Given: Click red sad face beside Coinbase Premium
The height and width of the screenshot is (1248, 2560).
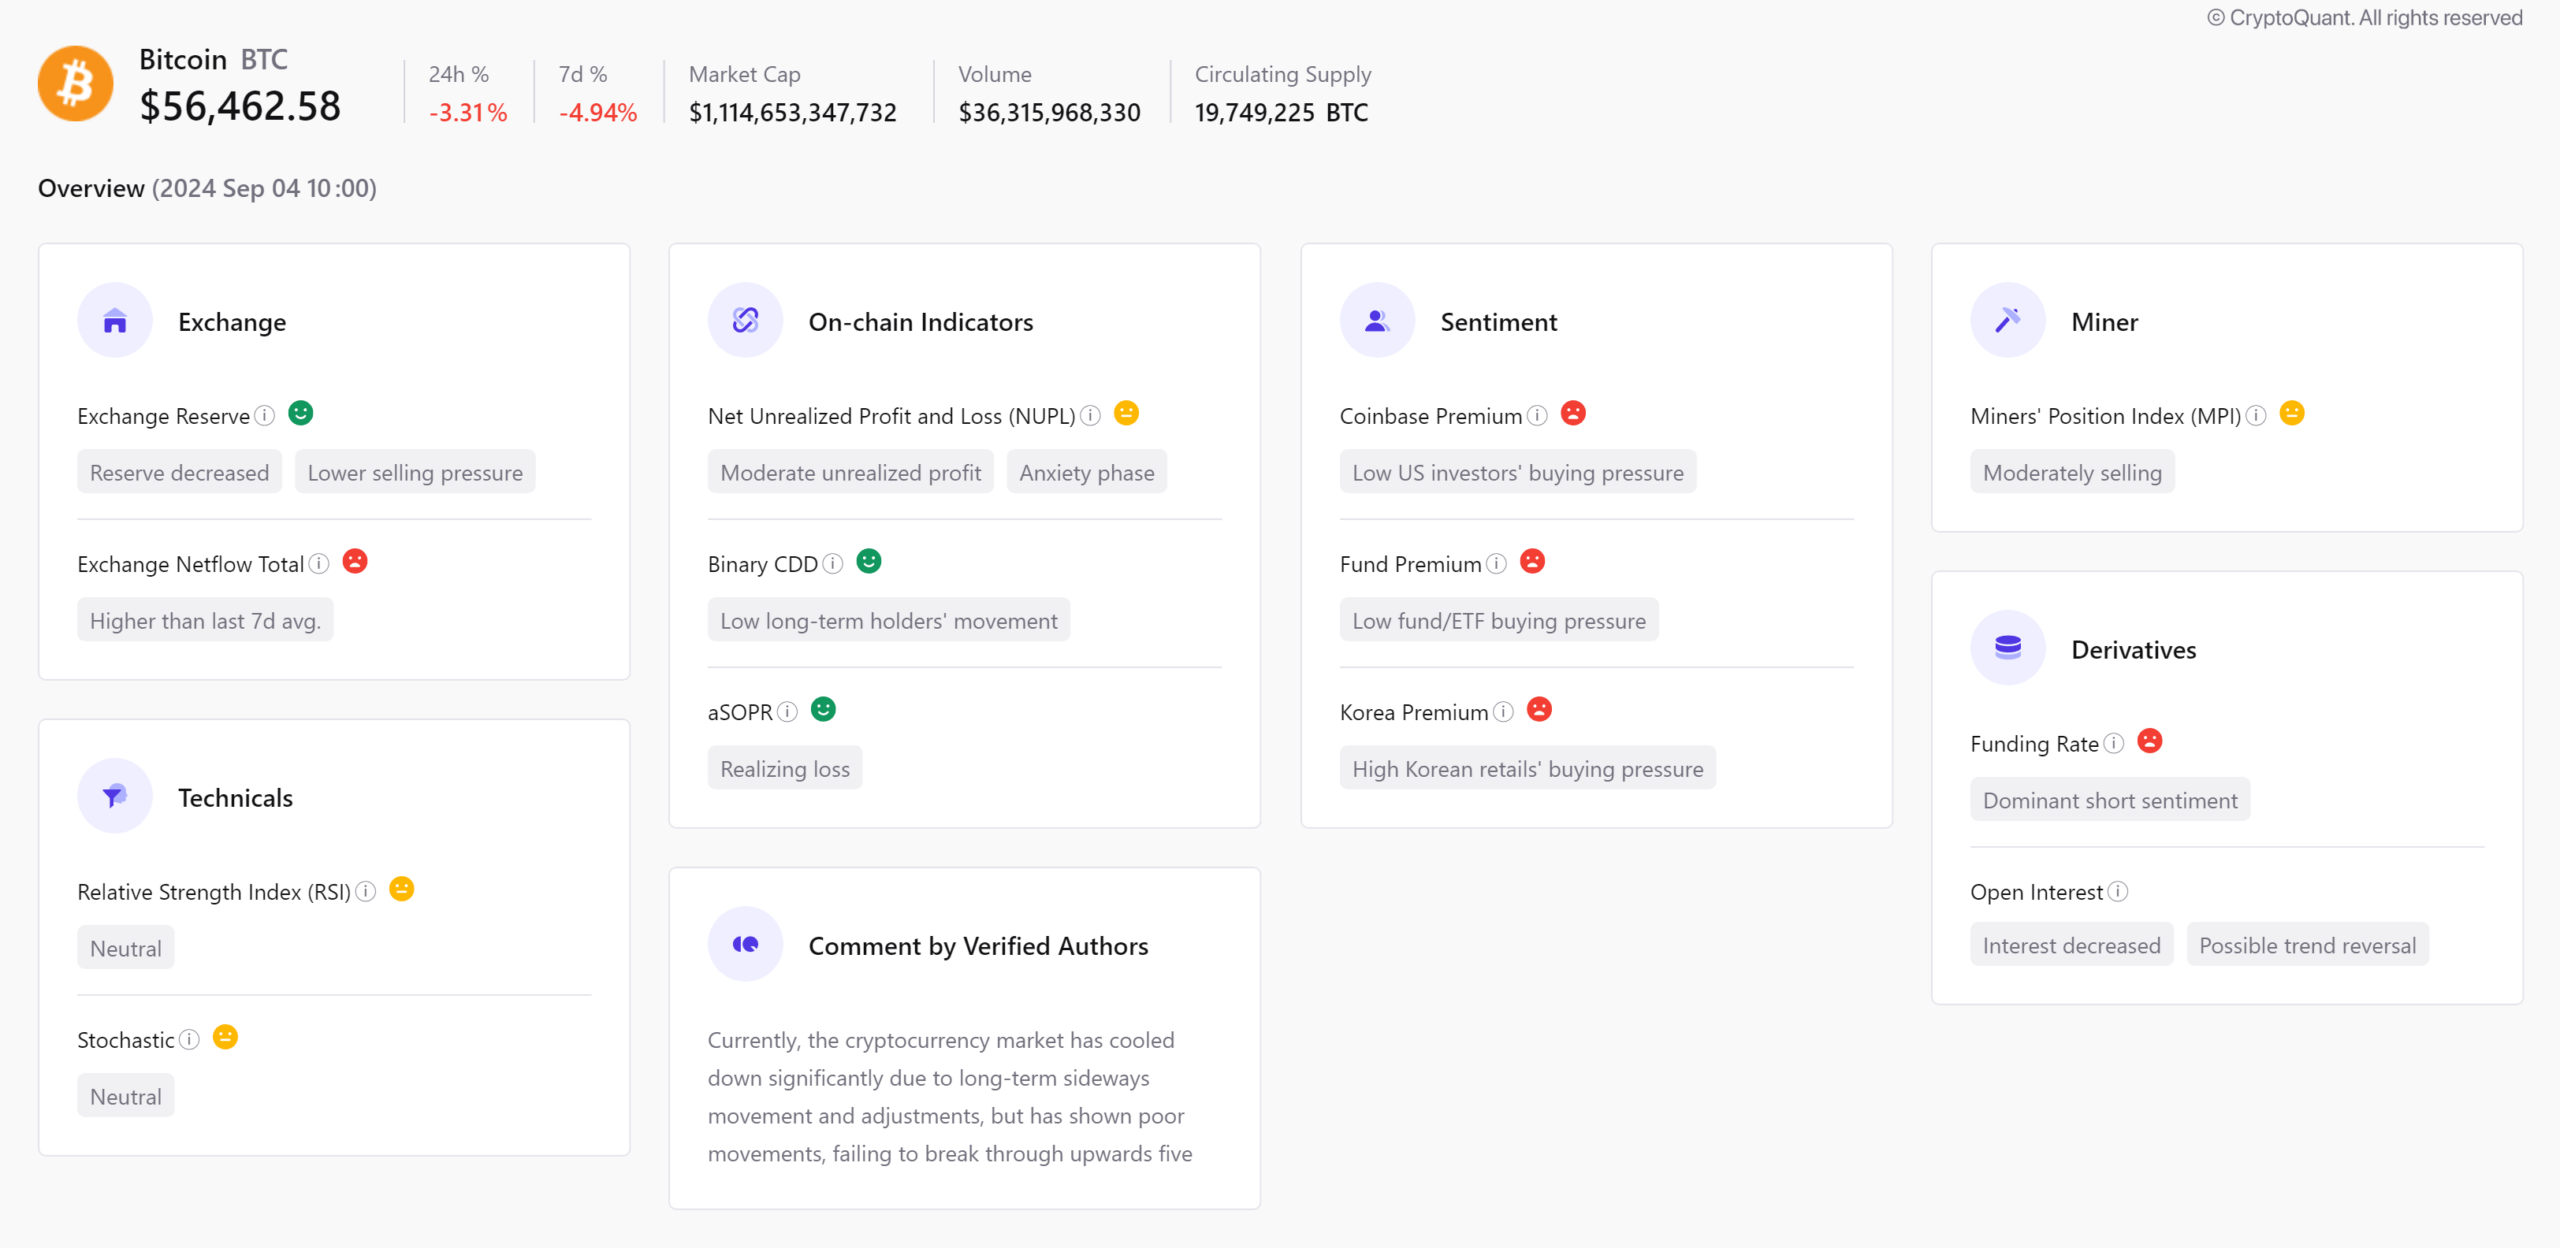Looking at the screenshot, I should 1573,413.
